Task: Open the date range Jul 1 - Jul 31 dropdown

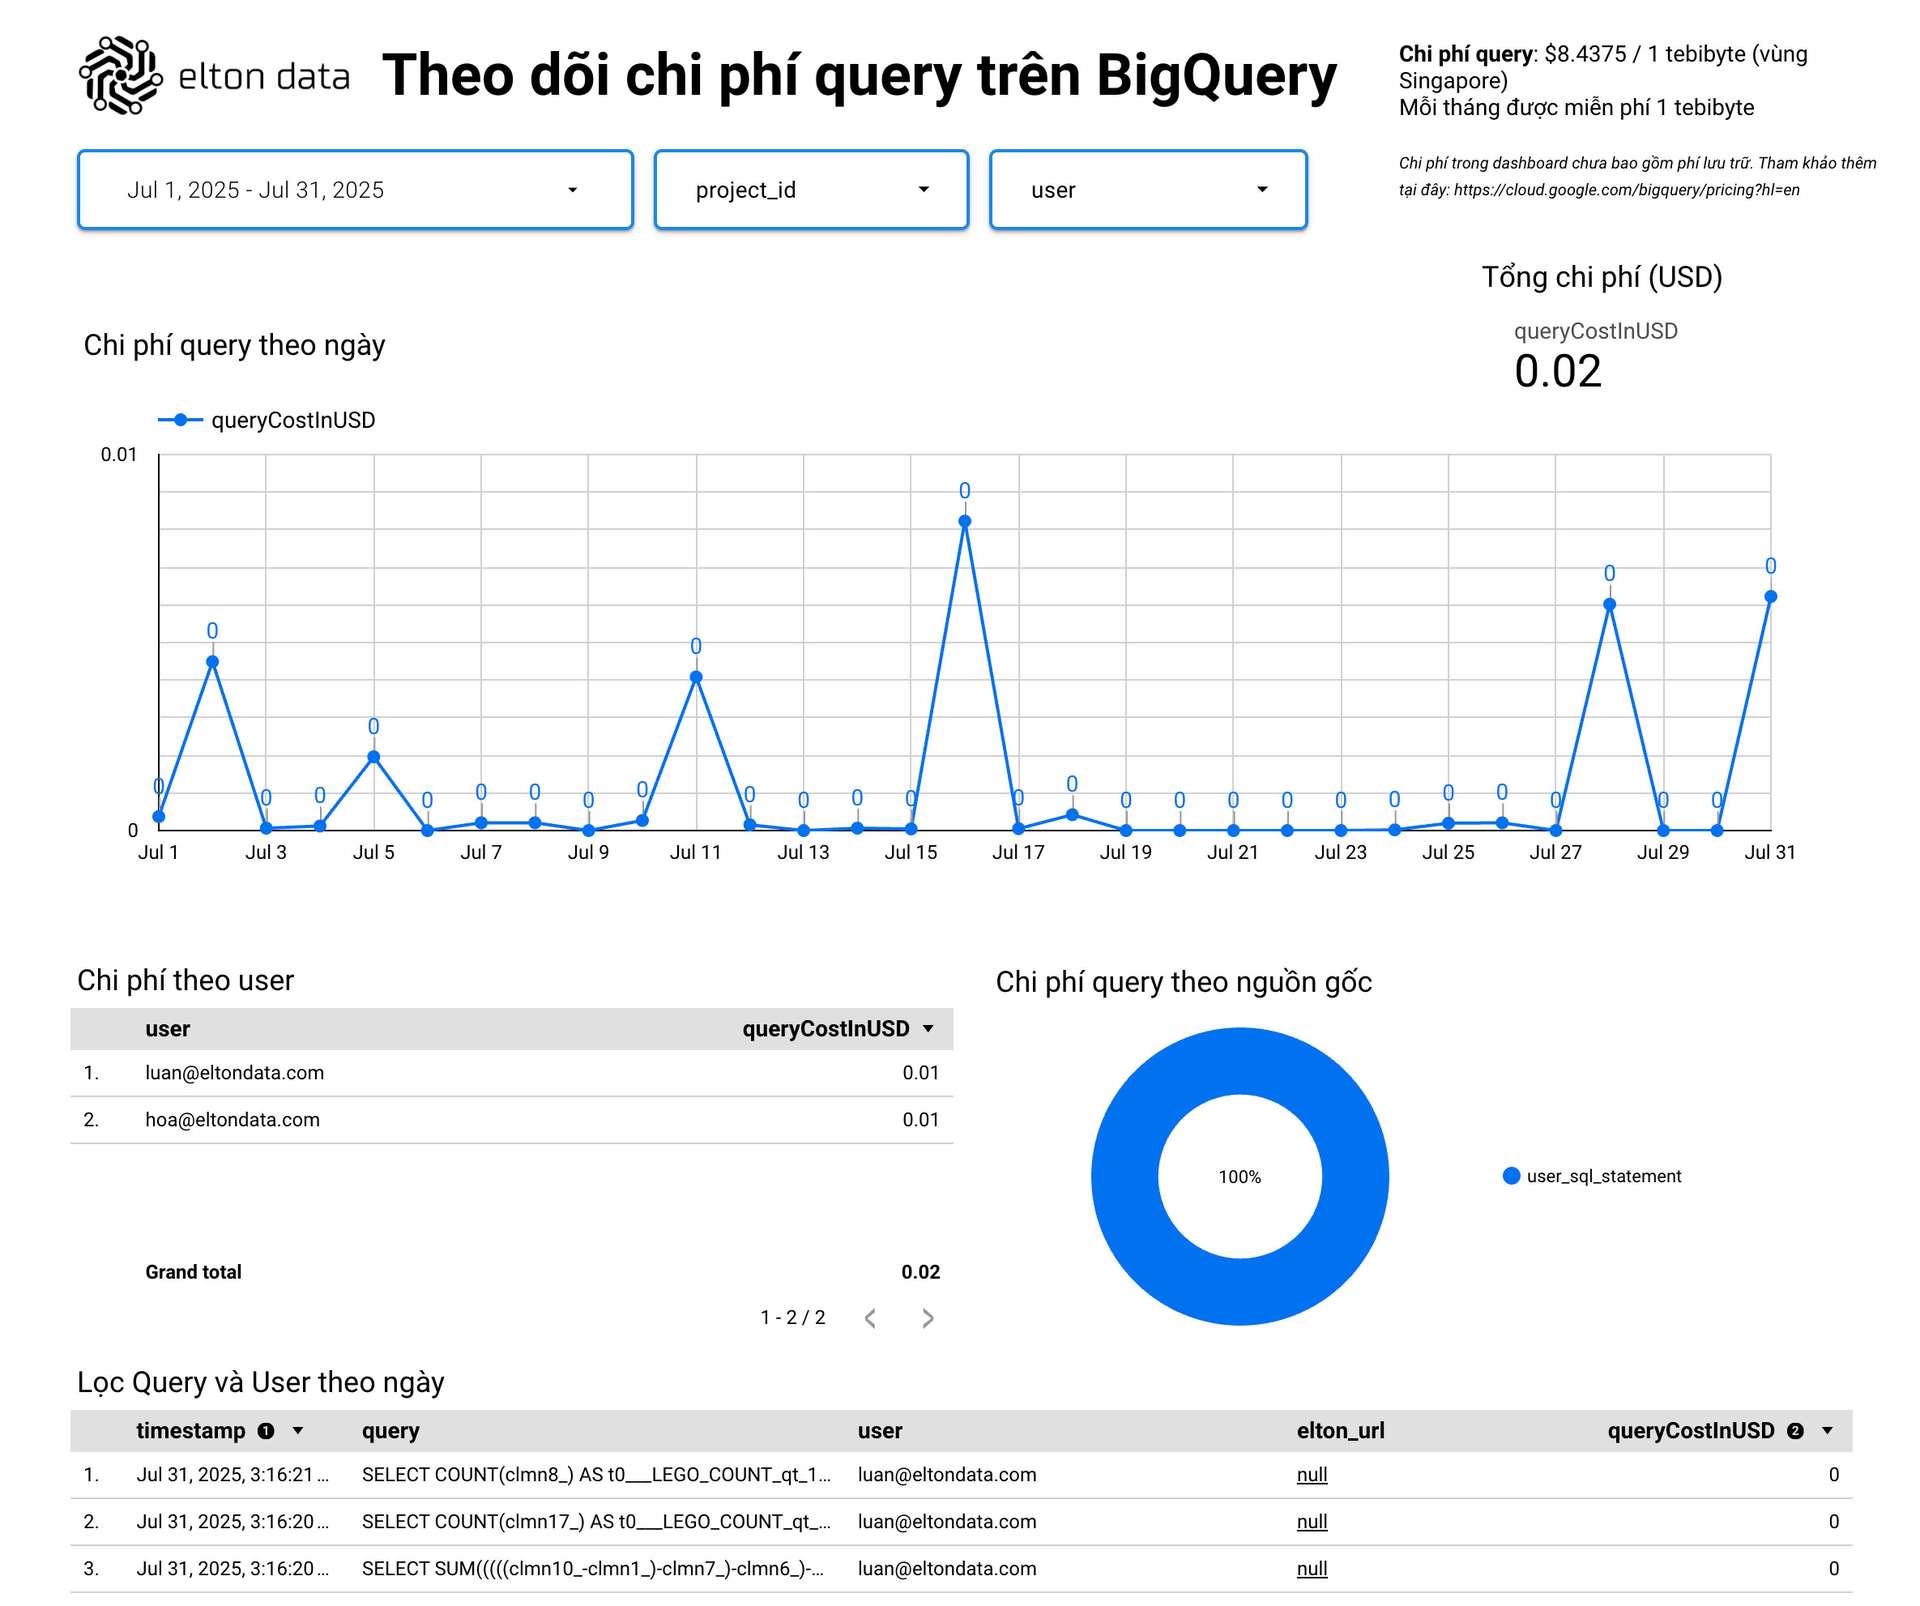Action: click(355, 190)
